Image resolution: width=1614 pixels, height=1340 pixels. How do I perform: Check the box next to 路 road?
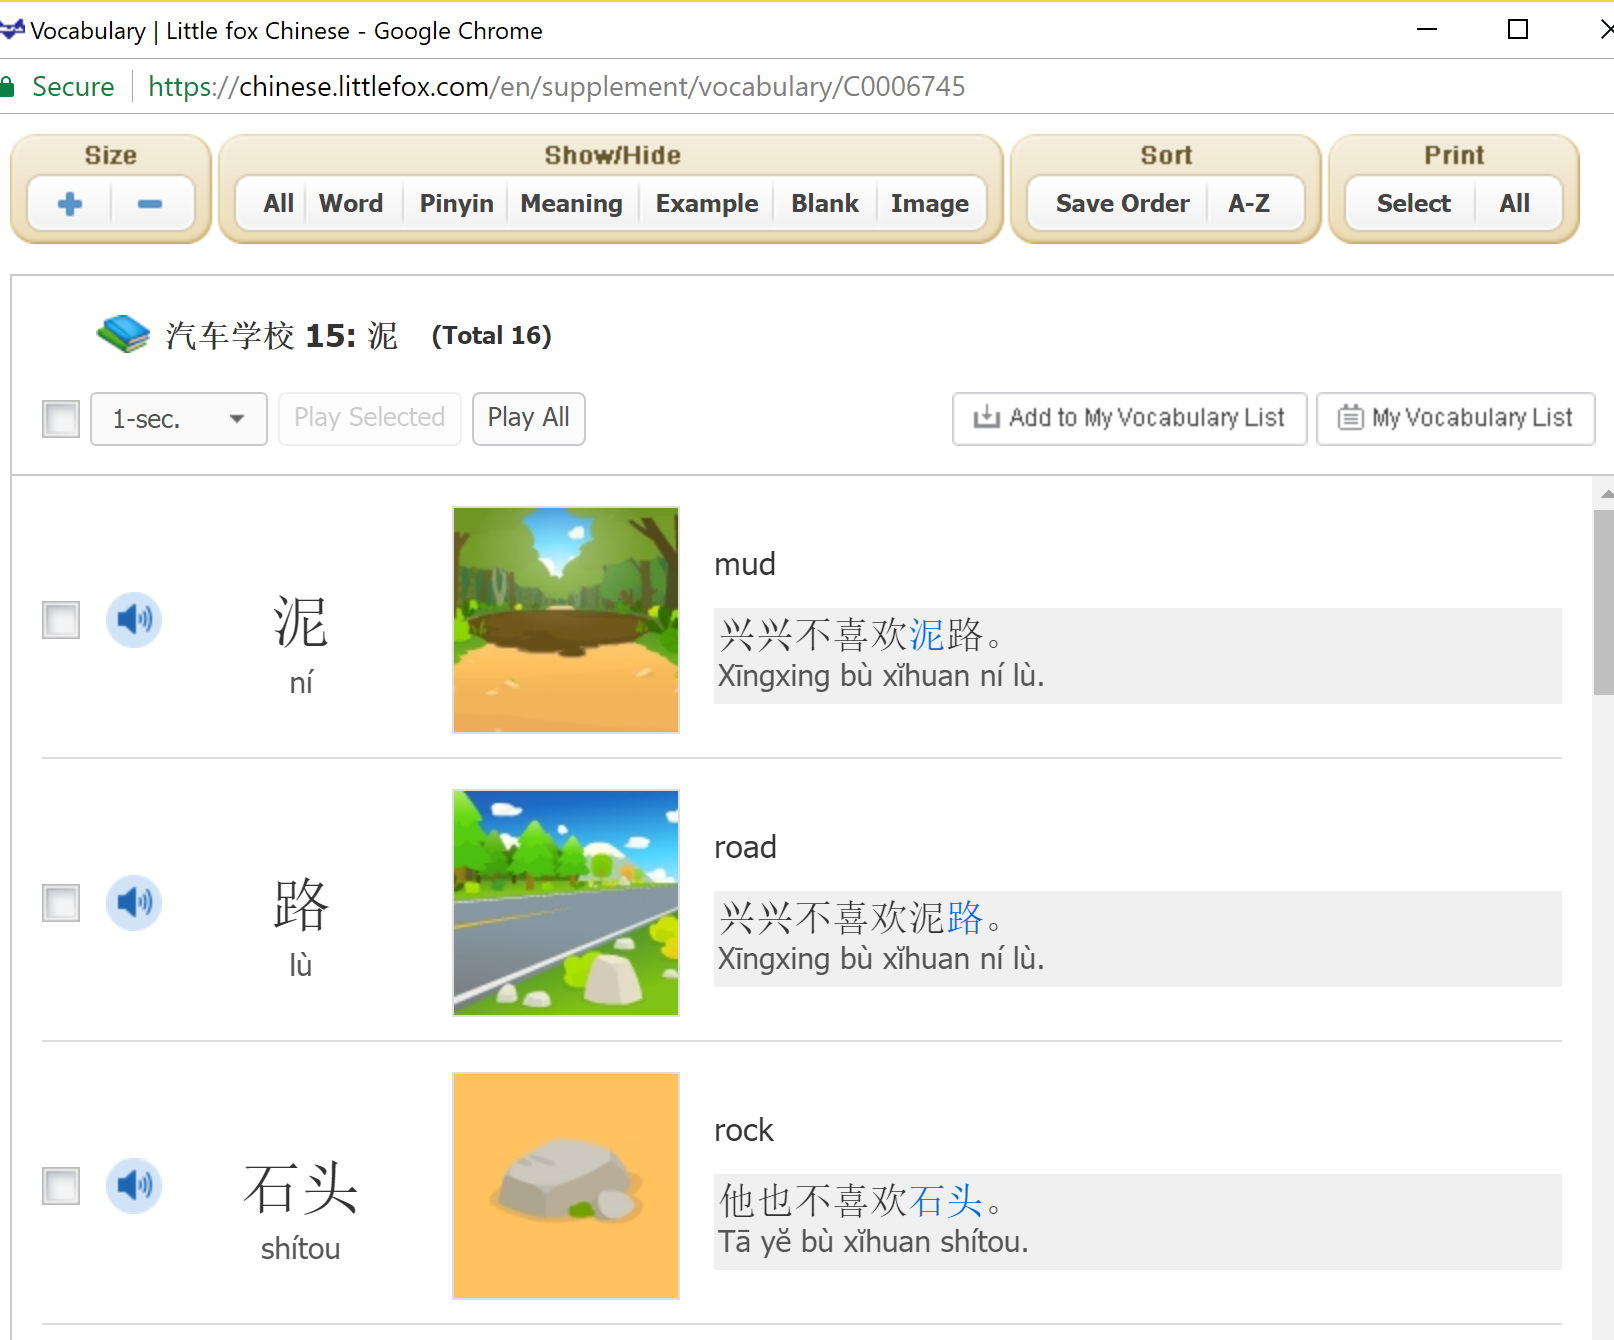coord(61,903)
